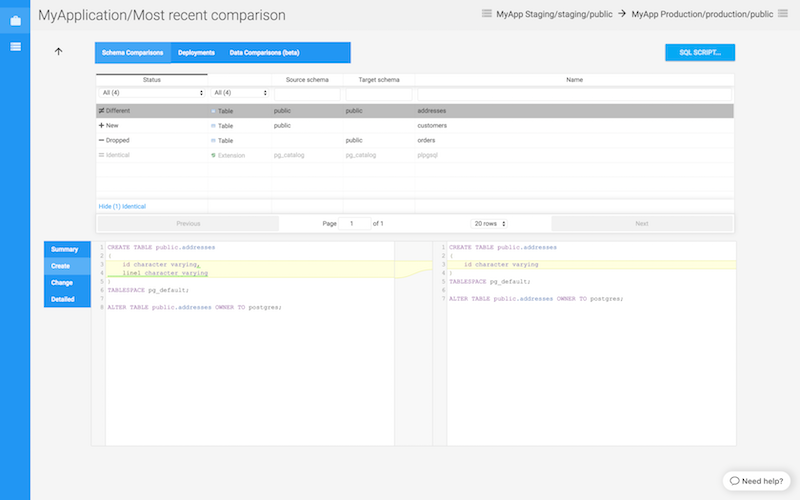The height and width of the screenshot is (500, 800).
Task: Click MyApp Production/production/public target label
Action: pyautogui.click(x=702, y=14)
